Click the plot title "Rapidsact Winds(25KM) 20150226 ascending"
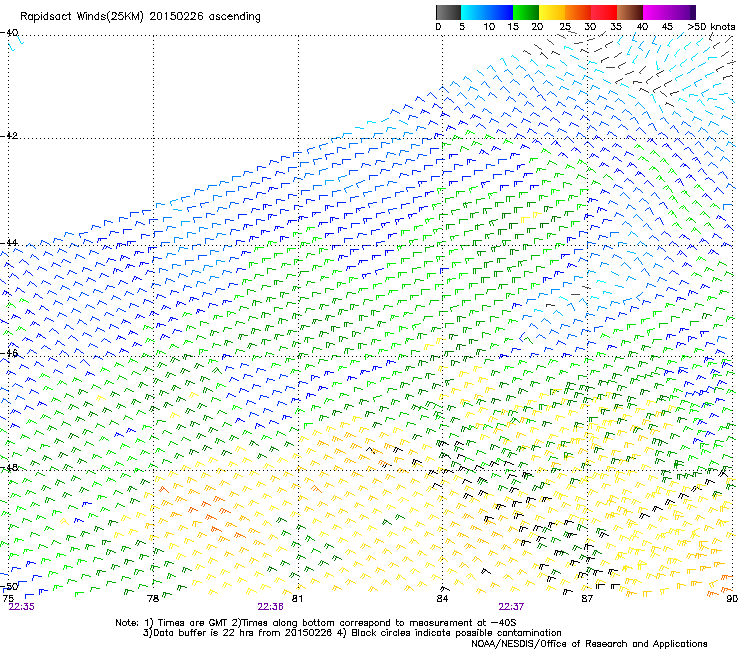The width and height of the screenshot is (740, 650). (140, 17)
